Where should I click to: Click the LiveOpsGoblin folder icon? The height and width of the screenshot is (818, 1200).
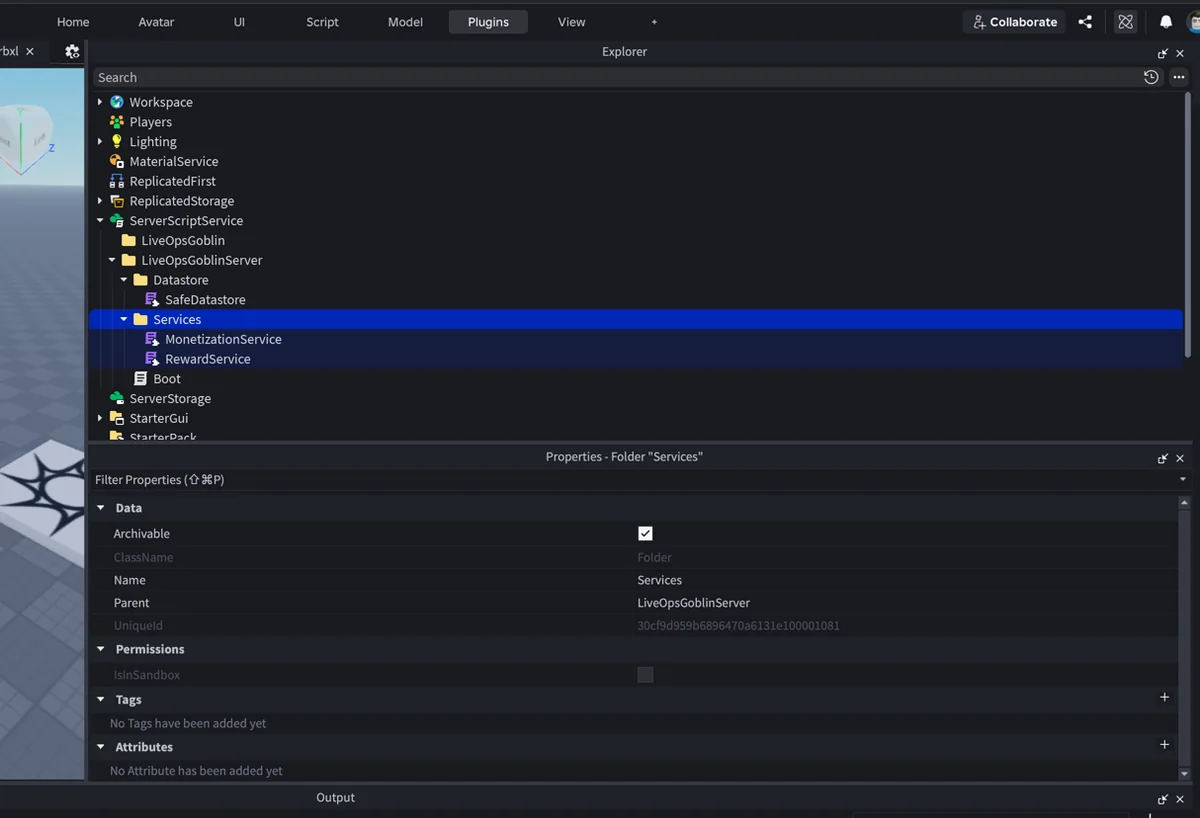coord(129,240)
